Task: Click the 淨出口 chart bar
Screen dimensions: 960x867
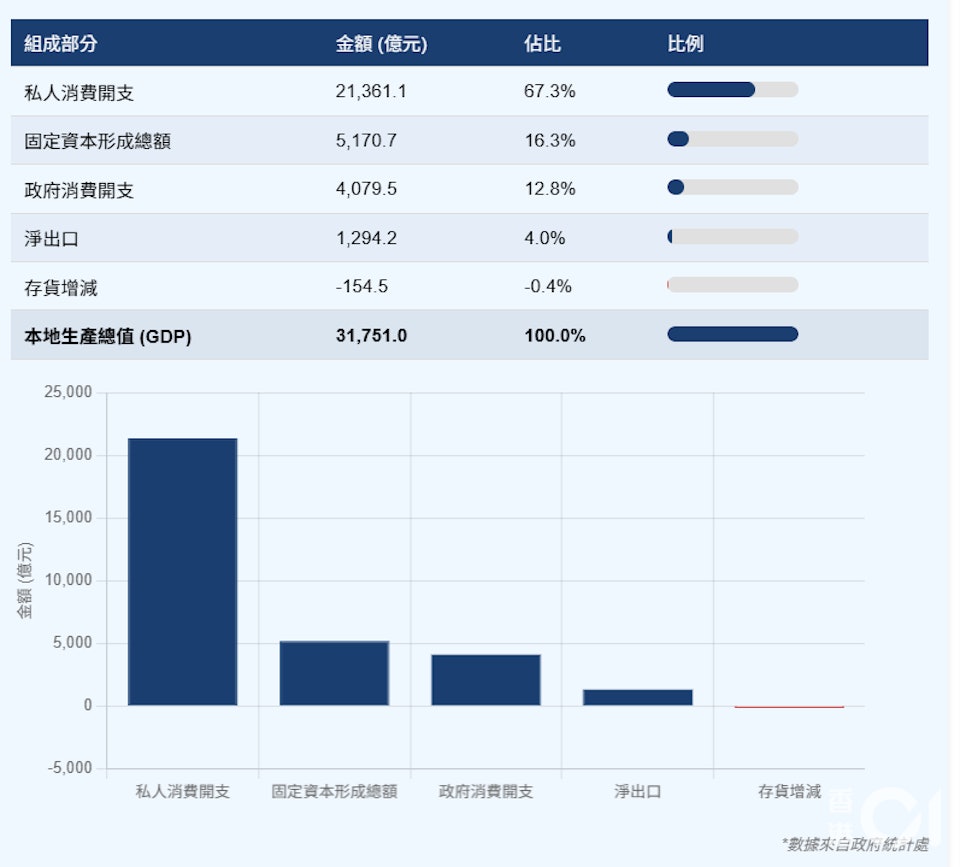Action: tap(637, 697)
